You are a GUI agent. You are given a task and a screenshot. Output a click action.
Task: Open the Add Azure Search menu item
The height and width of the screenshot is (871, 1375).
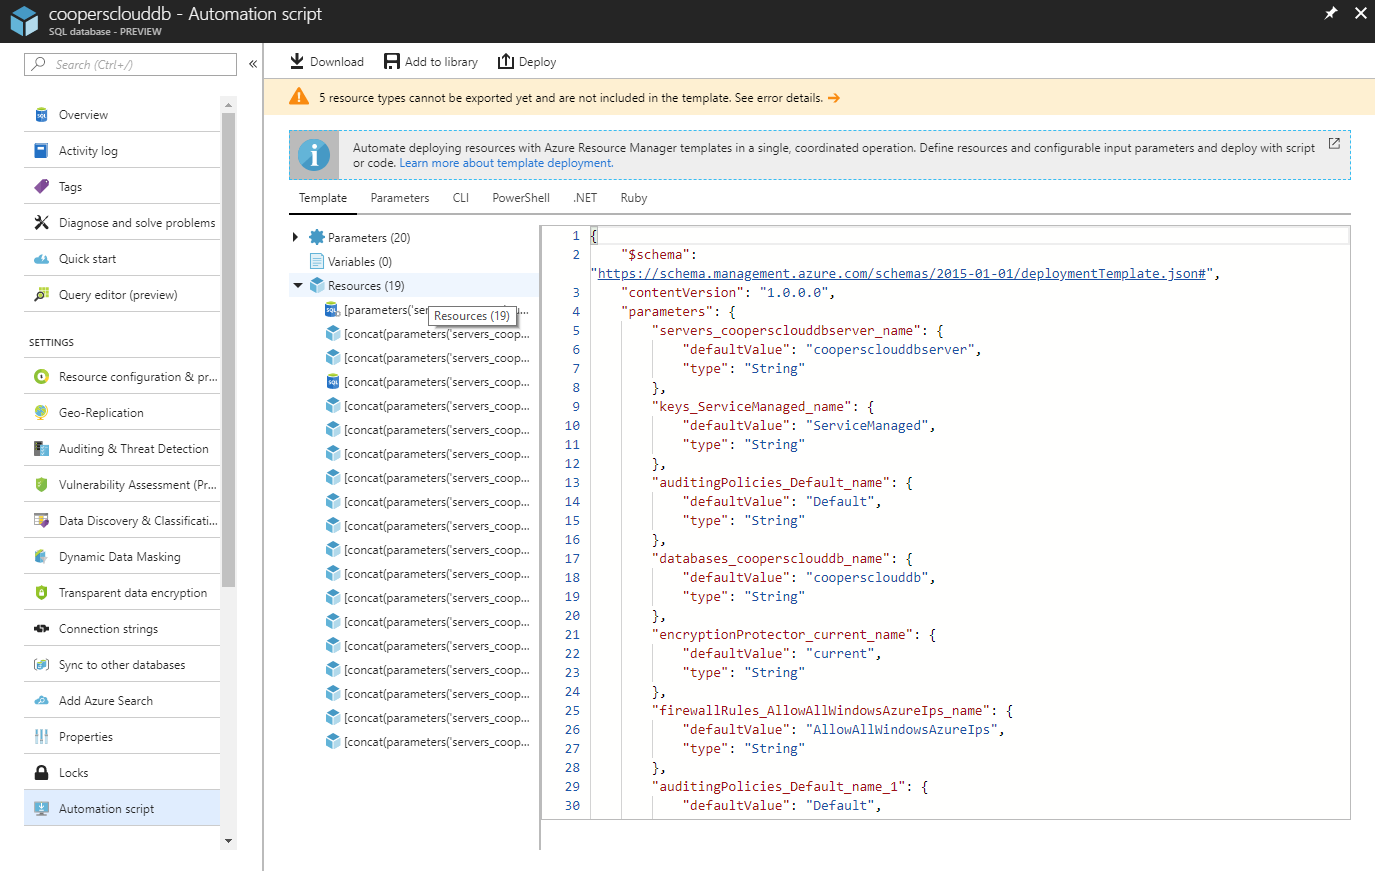[122, 701]
